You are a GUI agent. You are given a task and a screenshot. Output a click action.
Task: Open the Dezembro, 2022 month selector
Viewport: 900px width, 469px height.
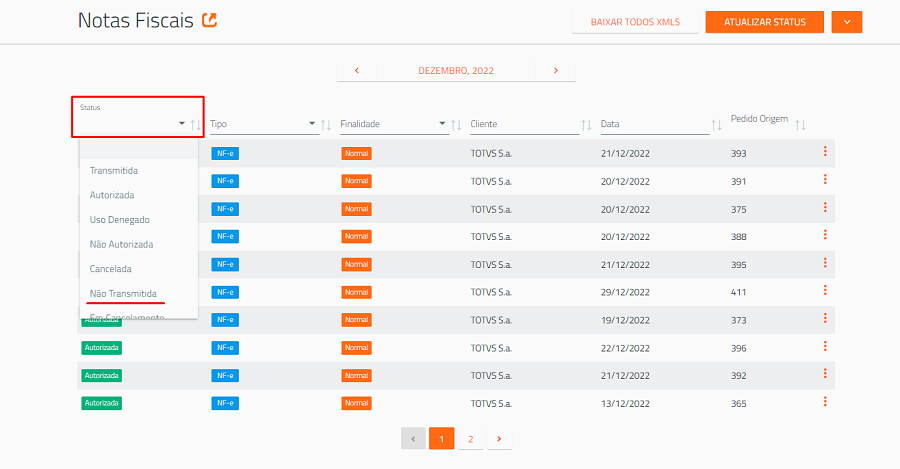(456, 70)
